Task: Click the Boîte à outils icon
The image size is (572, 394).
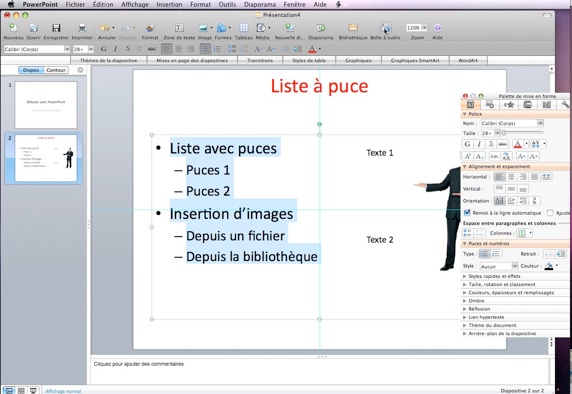Action: (x=385, y=28)
